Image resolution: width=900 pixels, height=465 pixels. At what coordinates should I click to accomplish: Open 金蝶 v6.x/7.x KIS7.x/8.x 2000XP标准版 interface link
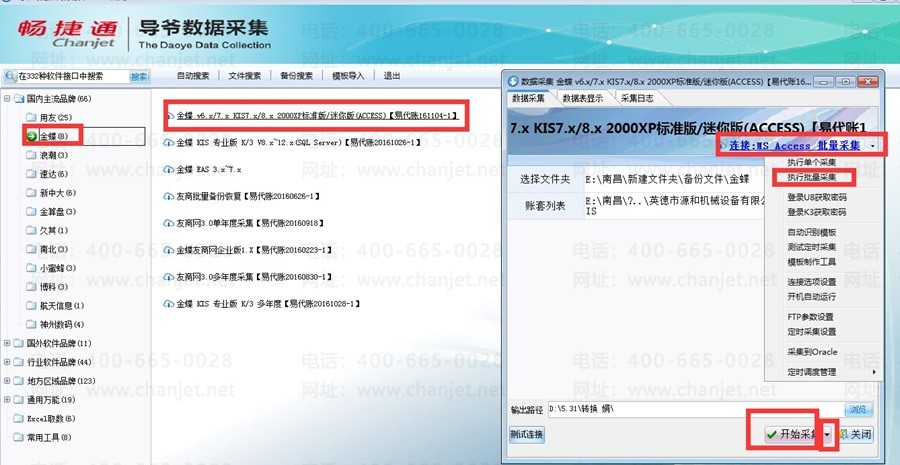[317, 116]
